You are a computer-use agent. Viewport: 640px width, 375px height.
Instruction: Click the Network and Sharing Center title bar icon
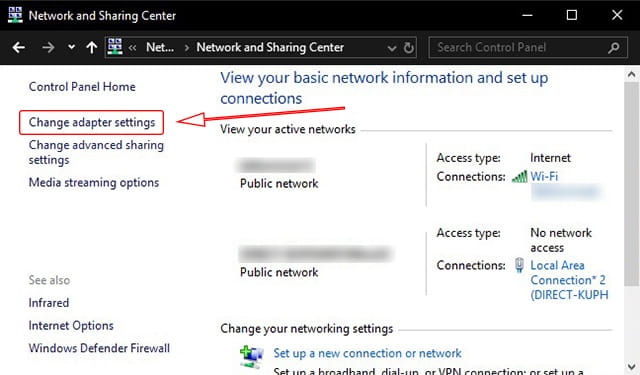pos(15,15)
